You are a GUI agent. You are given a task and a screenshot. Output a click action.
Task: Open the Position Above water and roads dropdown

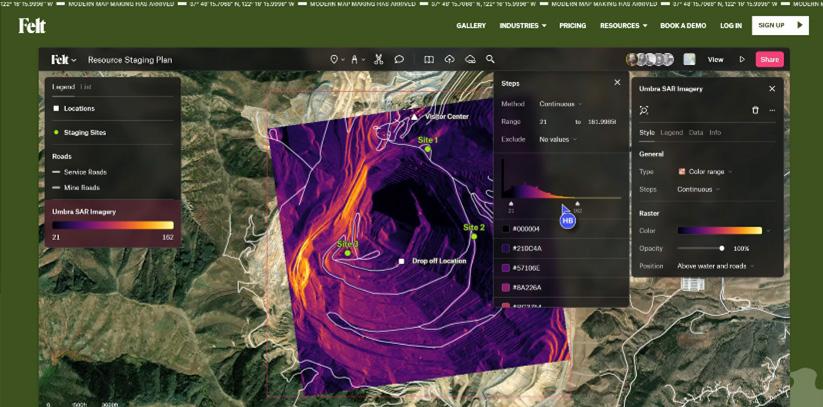(x=715, y=266)
